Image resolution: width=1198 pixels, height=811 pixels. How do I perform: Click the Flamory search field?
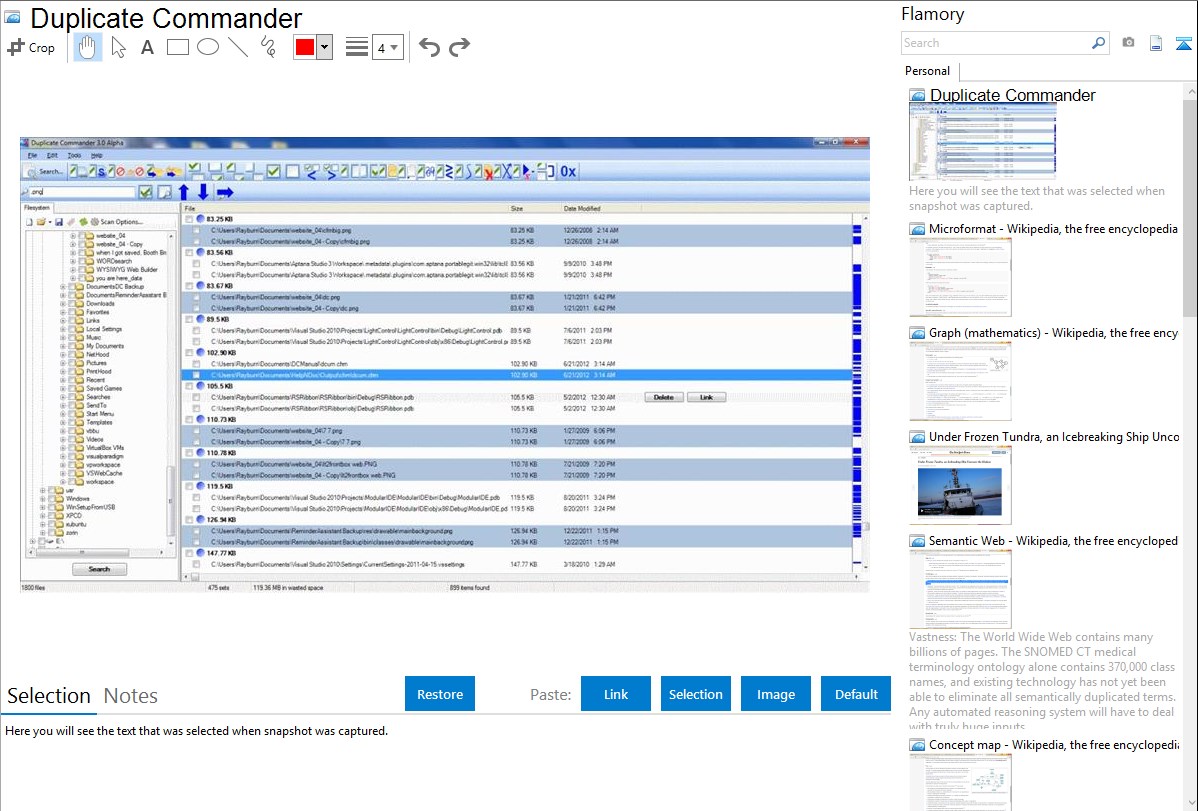[x=996, y=43]
